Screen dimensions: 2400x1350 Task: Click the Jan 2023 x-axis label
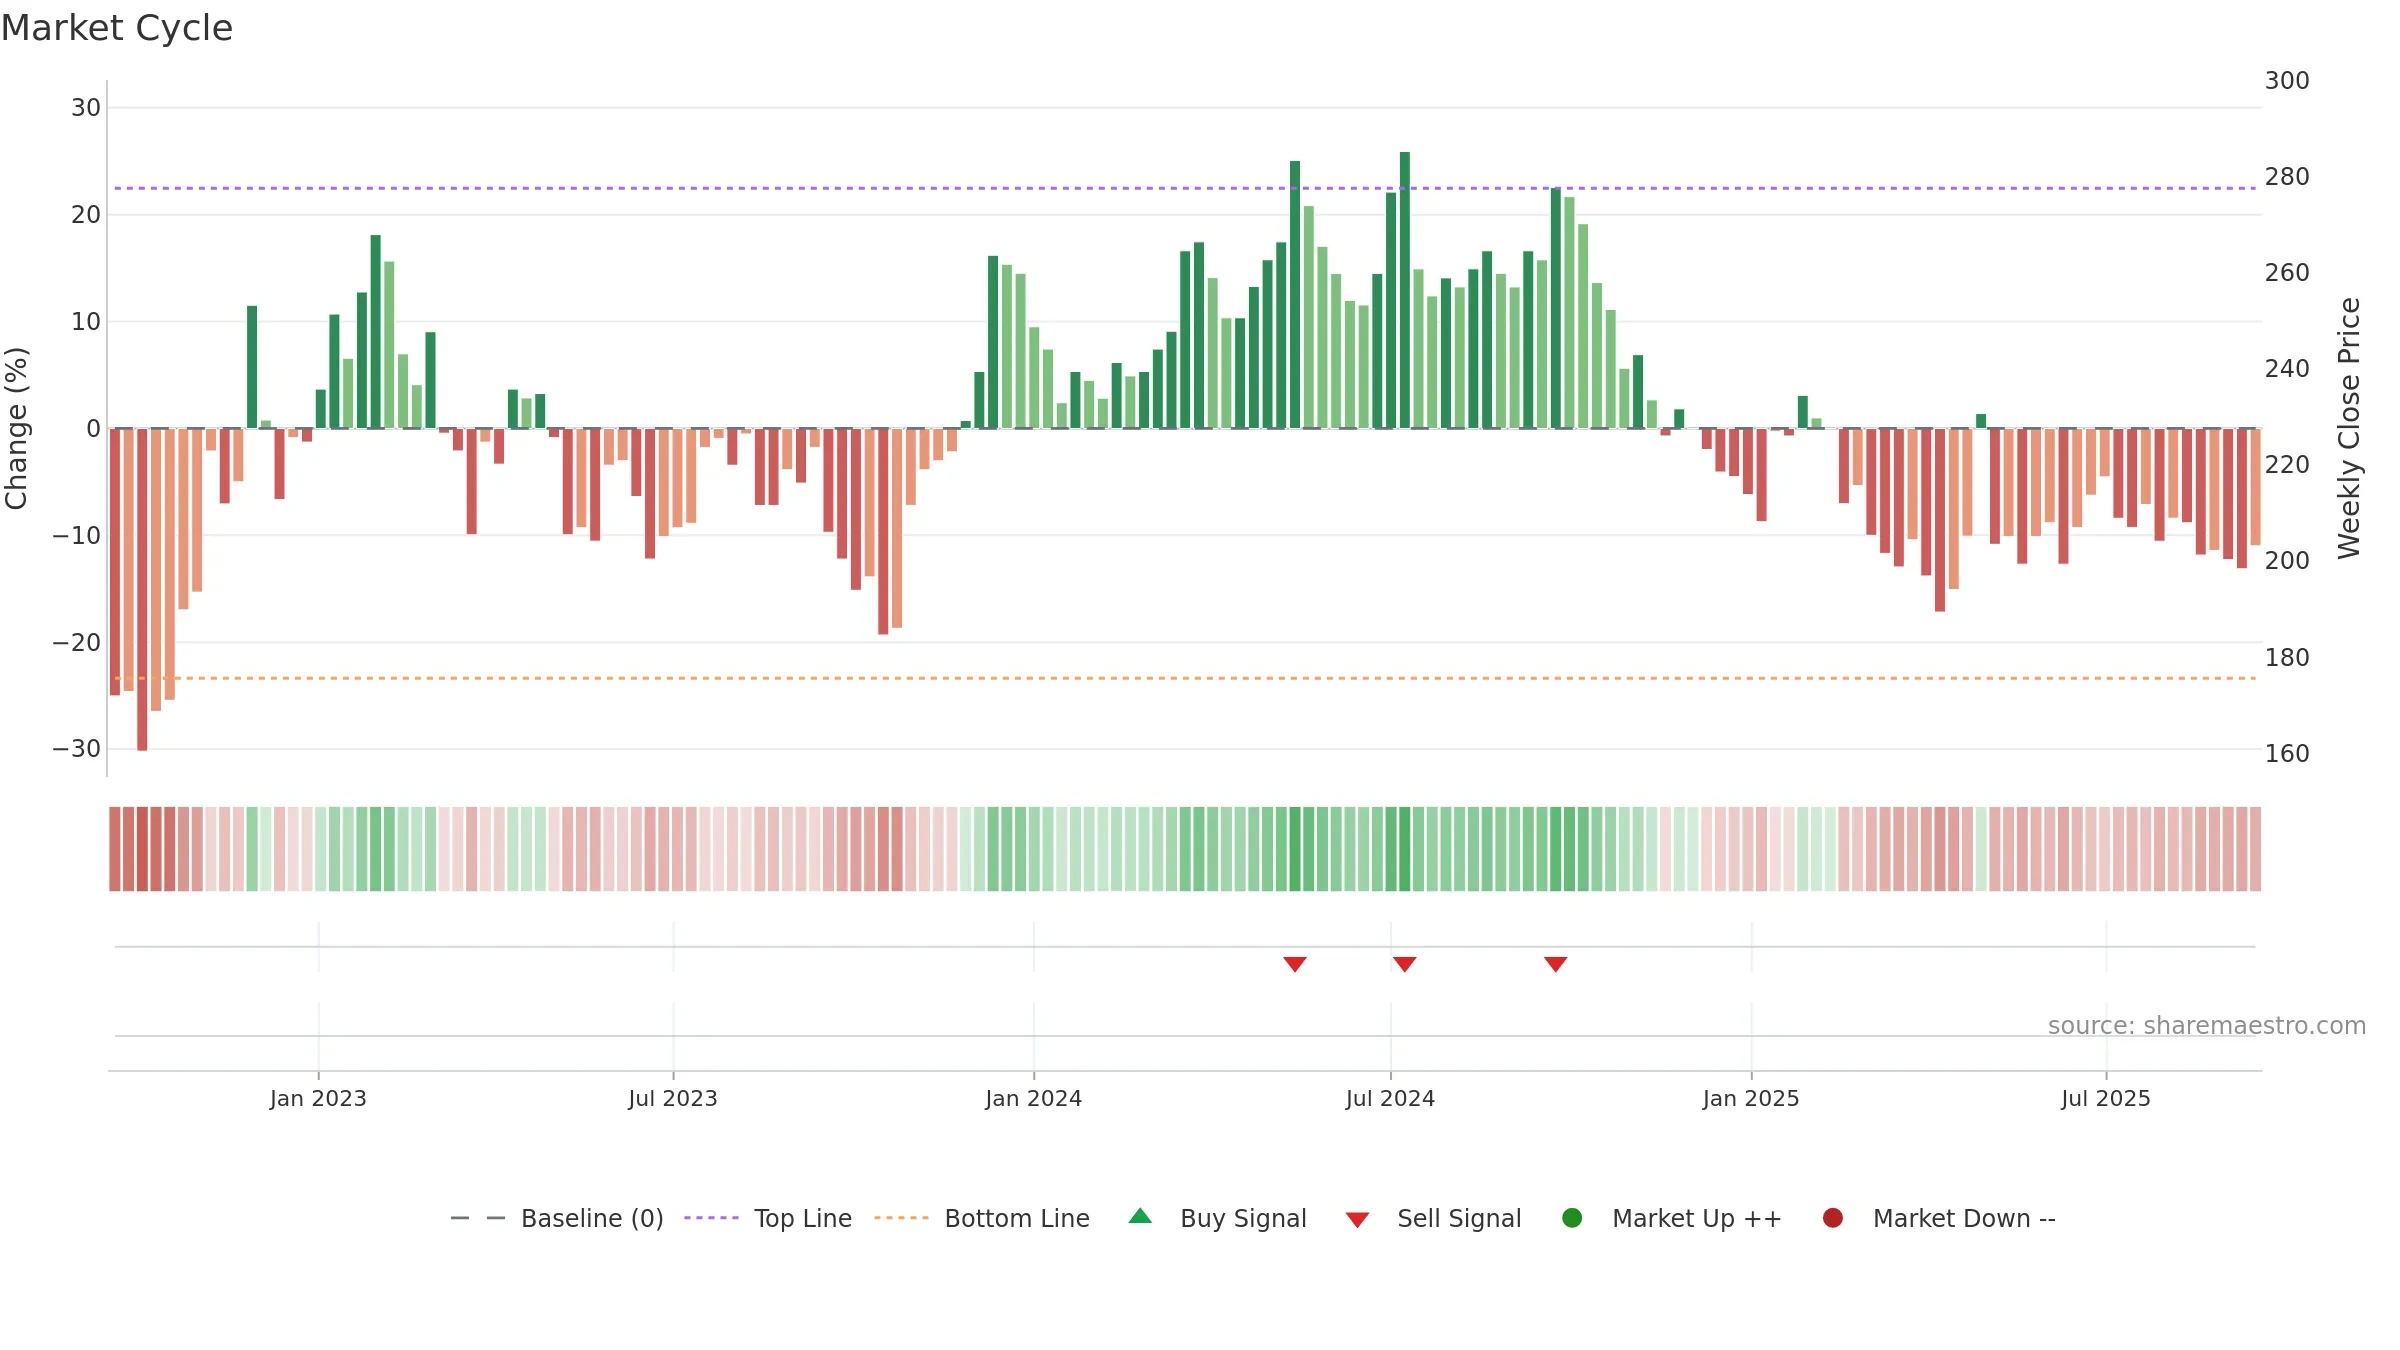tap(318, 1099)
